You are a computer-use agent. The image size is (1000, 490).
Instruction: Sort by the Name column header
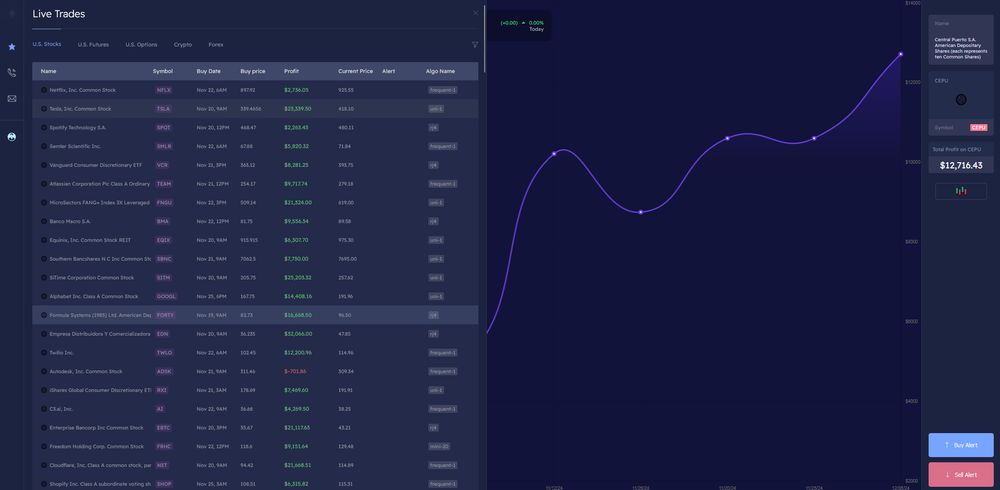pos(48,71)
